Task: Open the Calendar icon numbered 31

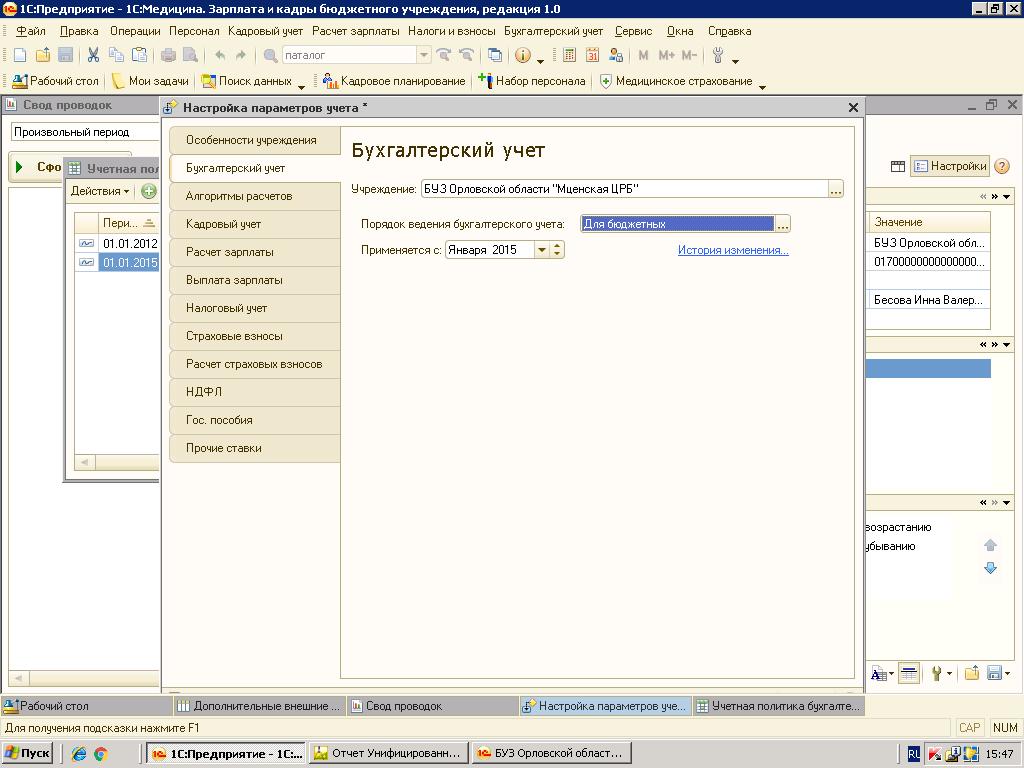Action: point(592,56)
